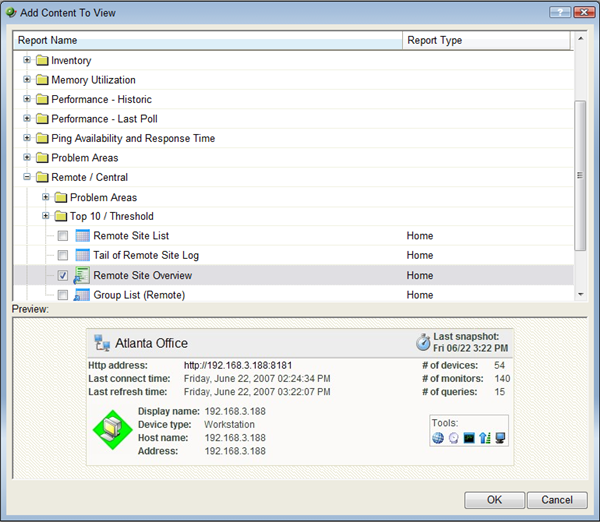The height and width of the screenshot is (522, 600).
Task: Close the Add Content To View dialog
Action: point(584,12)
